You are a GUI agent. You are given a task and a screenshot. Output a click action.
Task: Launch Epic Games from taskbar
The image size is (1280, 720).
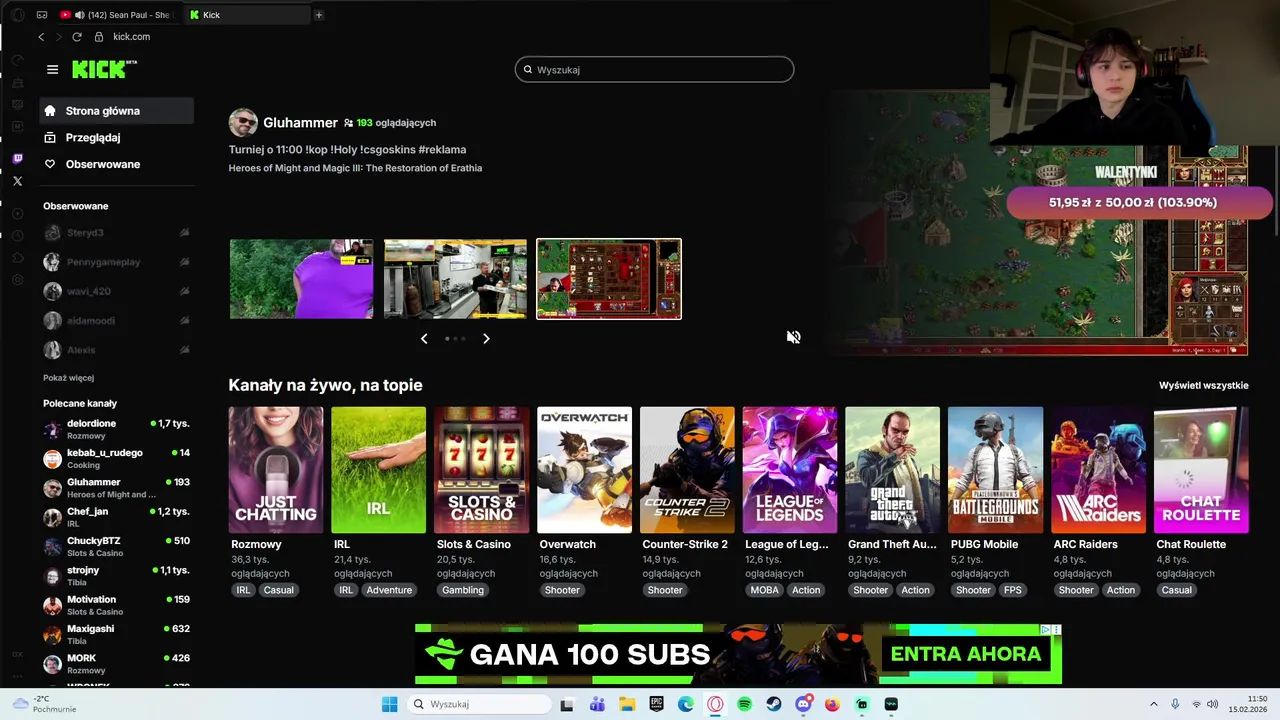click(656, 704)
